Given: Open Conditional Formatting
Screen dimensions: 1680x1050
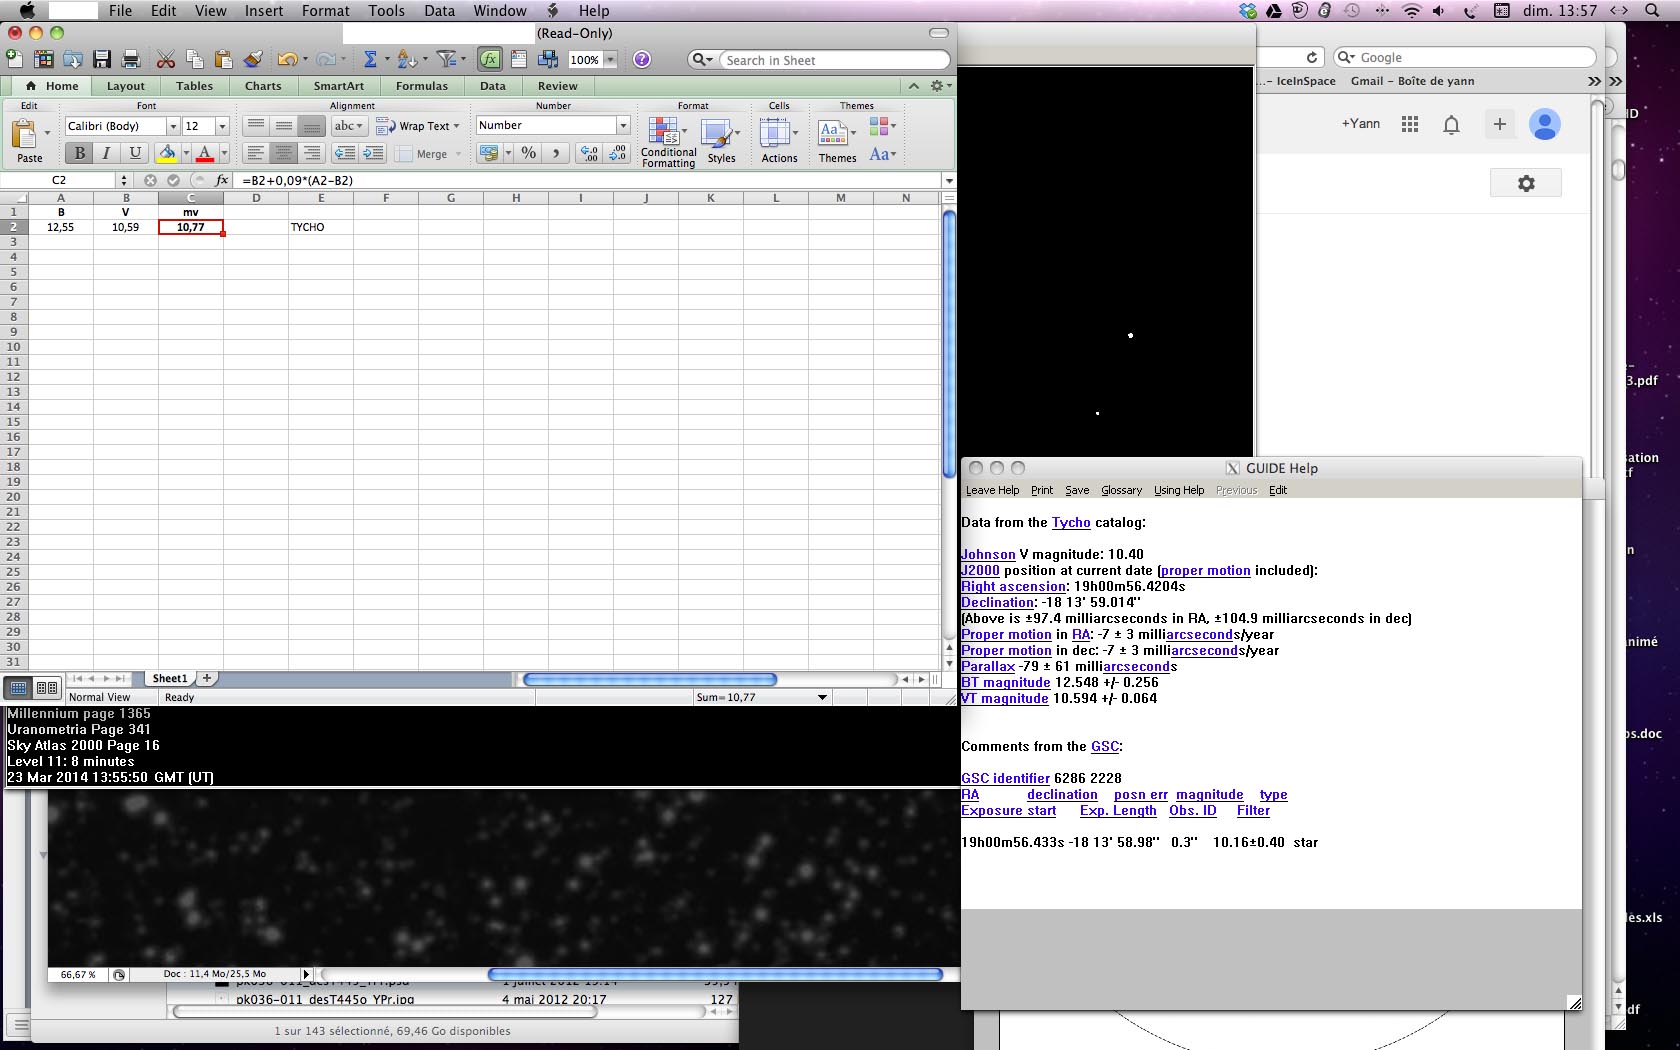Looking at the screenshot, I should click(668, 142).
